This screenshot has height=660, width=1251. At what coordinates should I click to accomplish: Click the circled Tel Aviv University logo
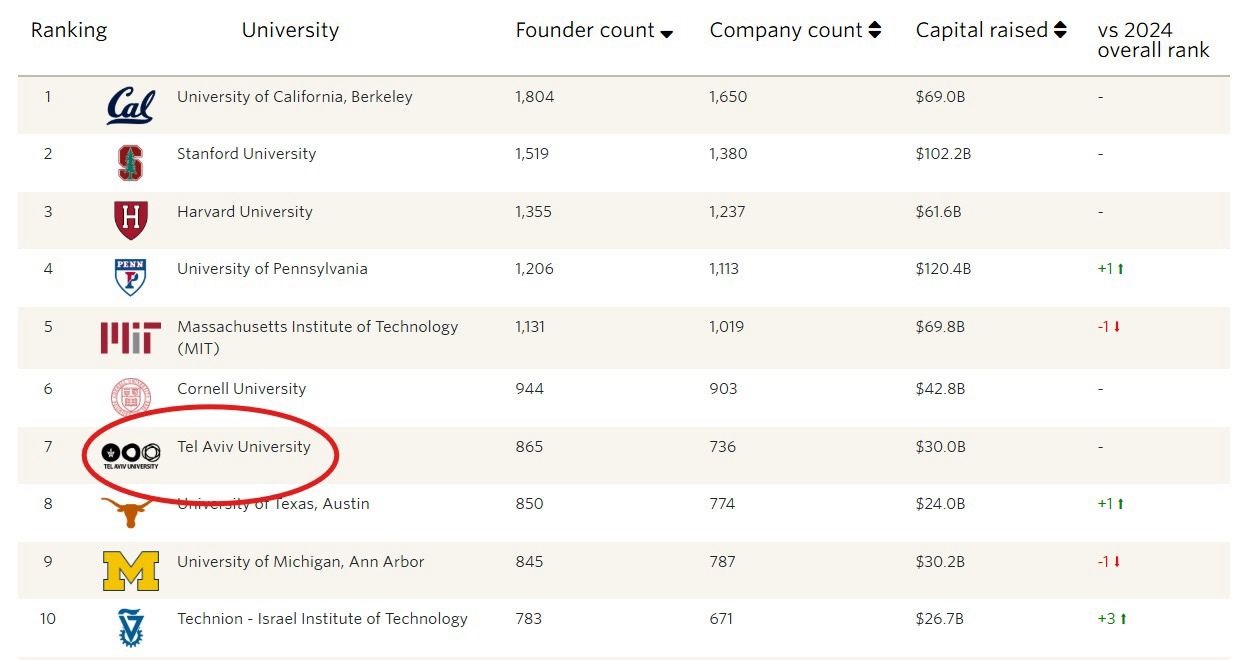pos(129,453)
